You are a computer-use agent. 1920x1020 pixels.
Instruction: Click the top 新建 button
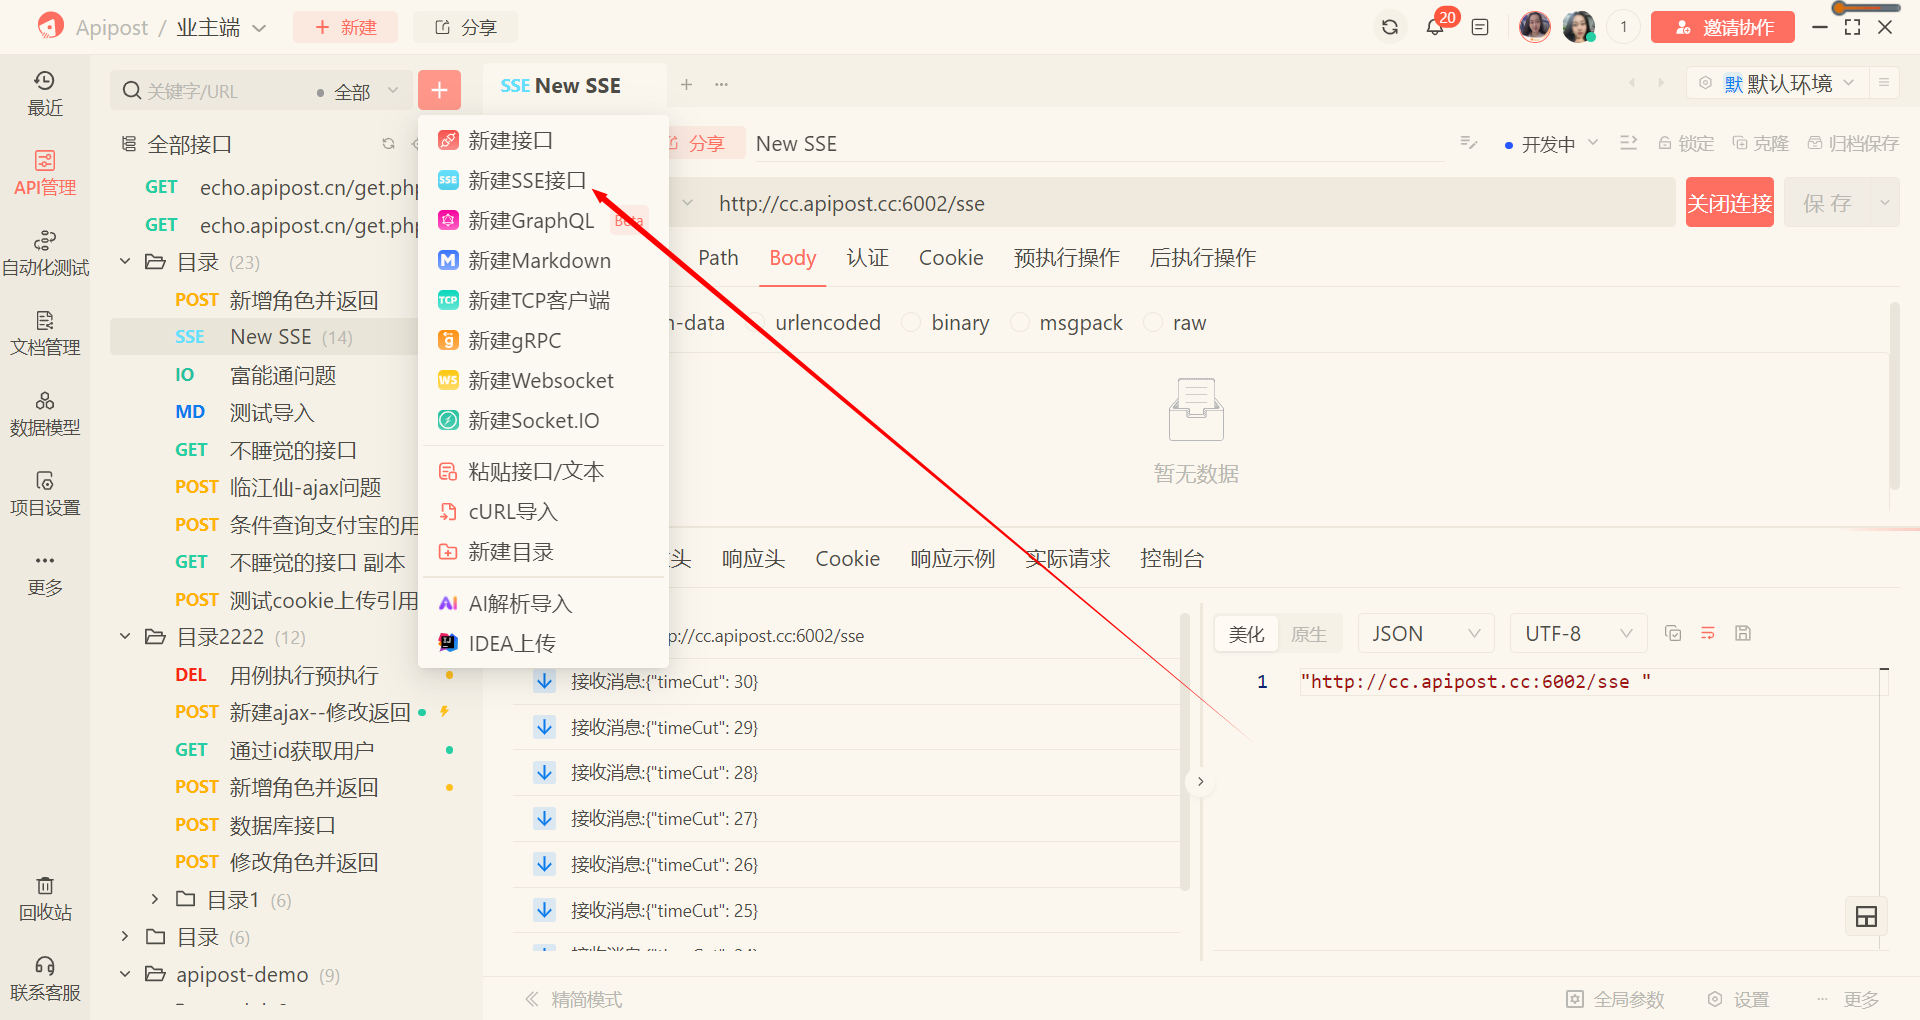345,27
